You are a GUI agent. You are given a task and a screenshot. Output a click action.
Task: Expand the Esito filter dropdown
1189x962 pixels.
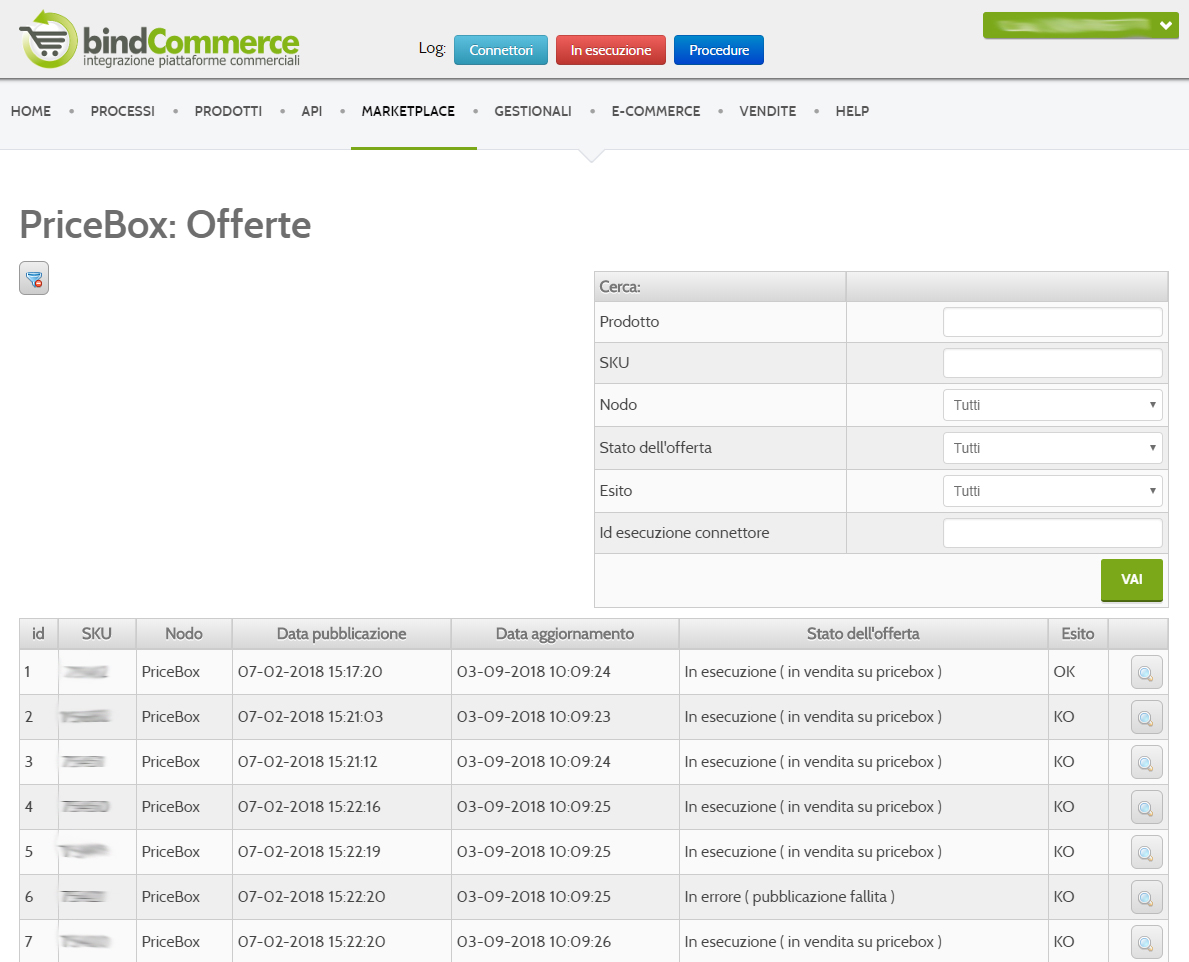(x=1053, y=491)
